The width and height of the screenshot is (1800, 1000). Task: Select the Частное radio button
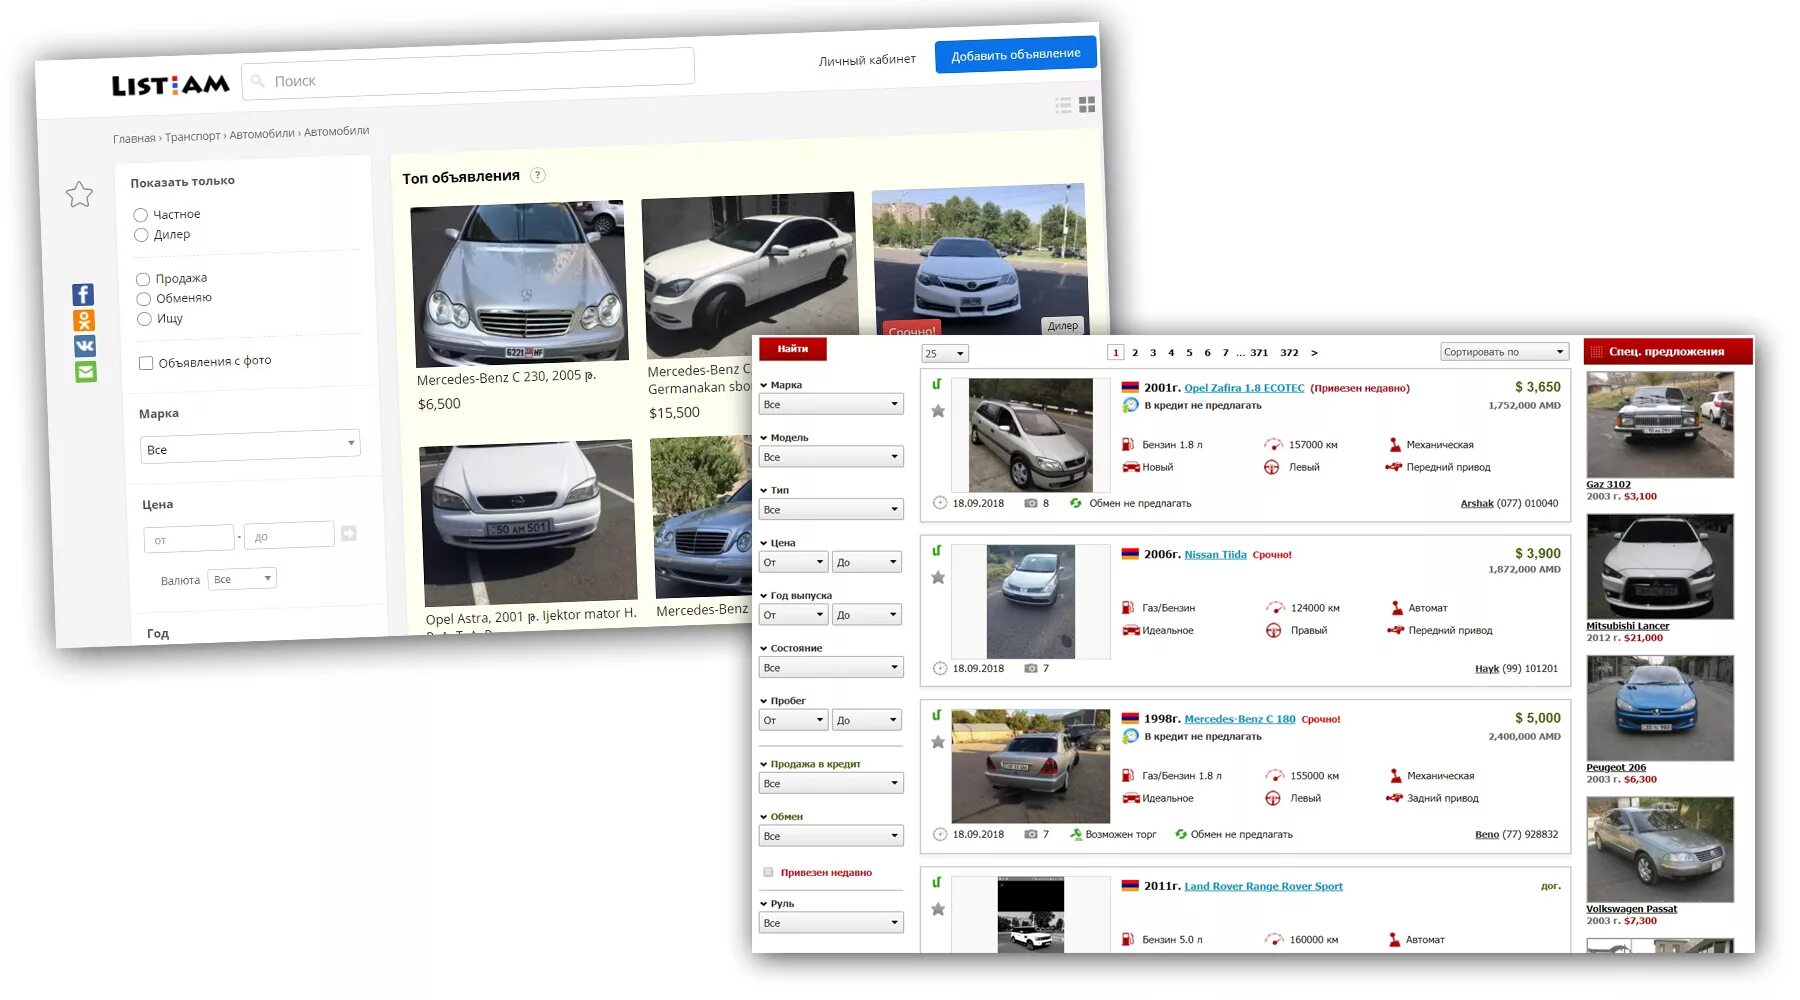tap(140, 215)
